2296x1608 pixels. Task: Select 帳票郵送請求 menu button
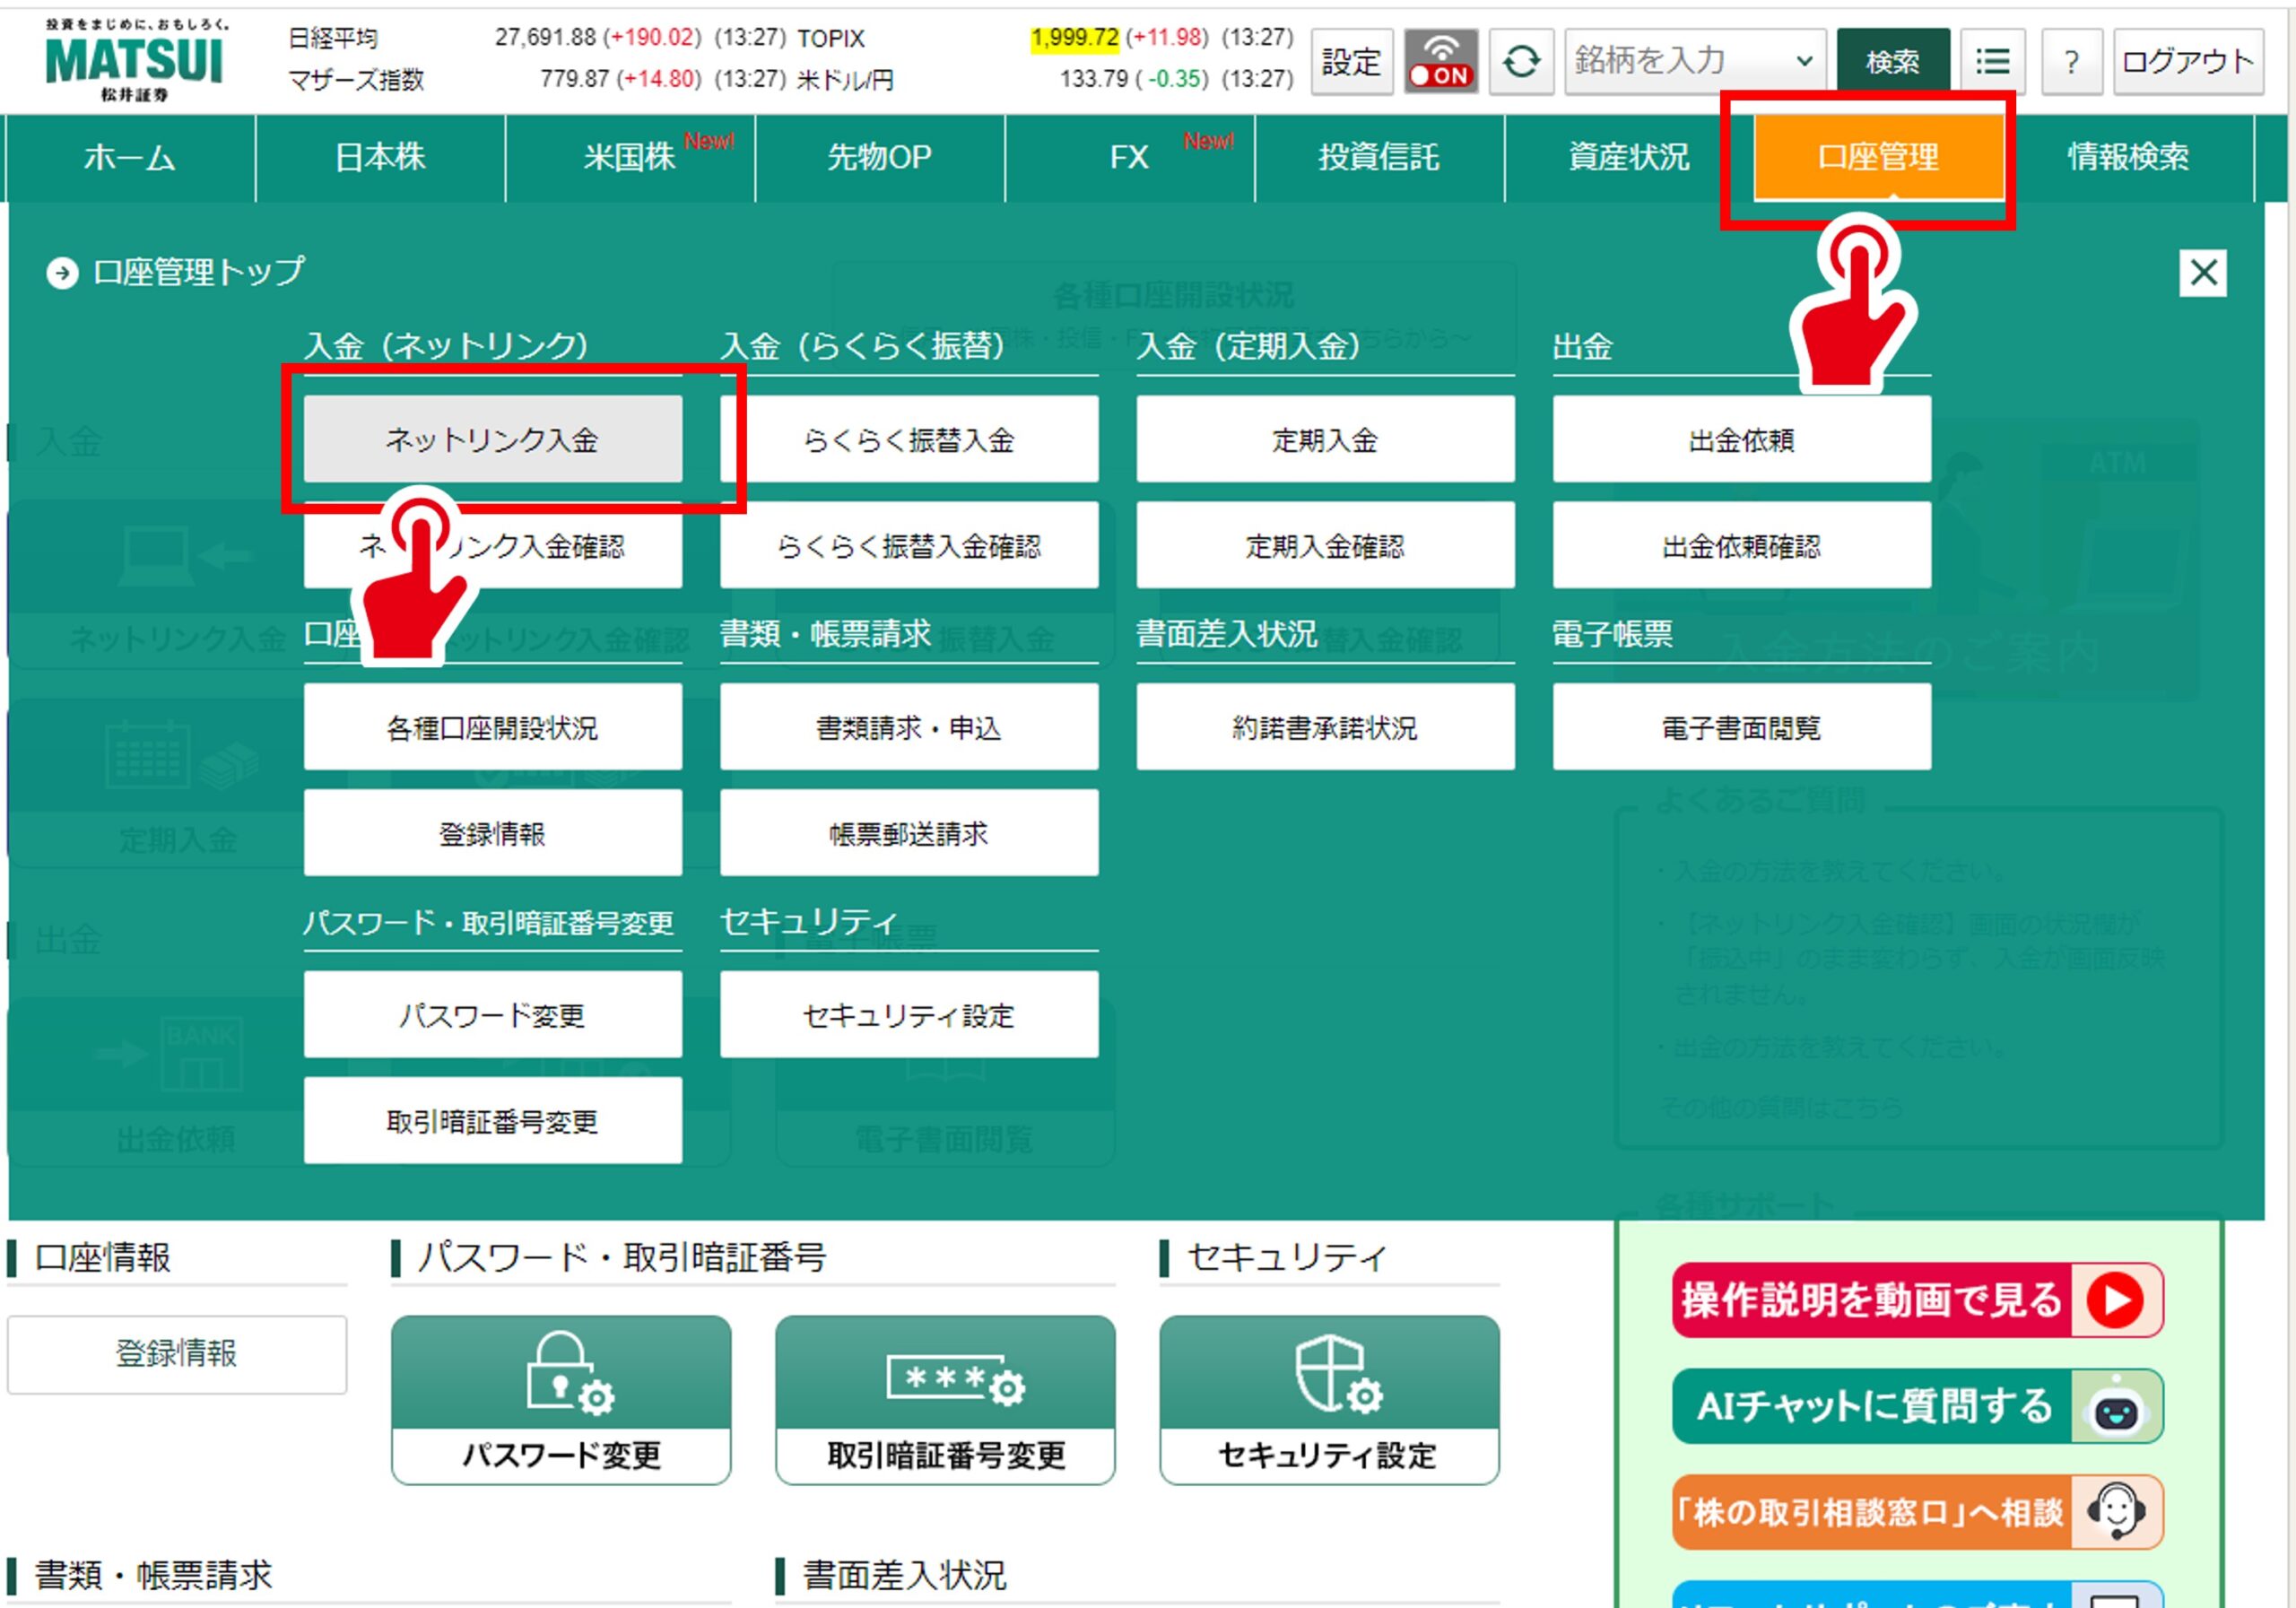[x=909, y=833]
